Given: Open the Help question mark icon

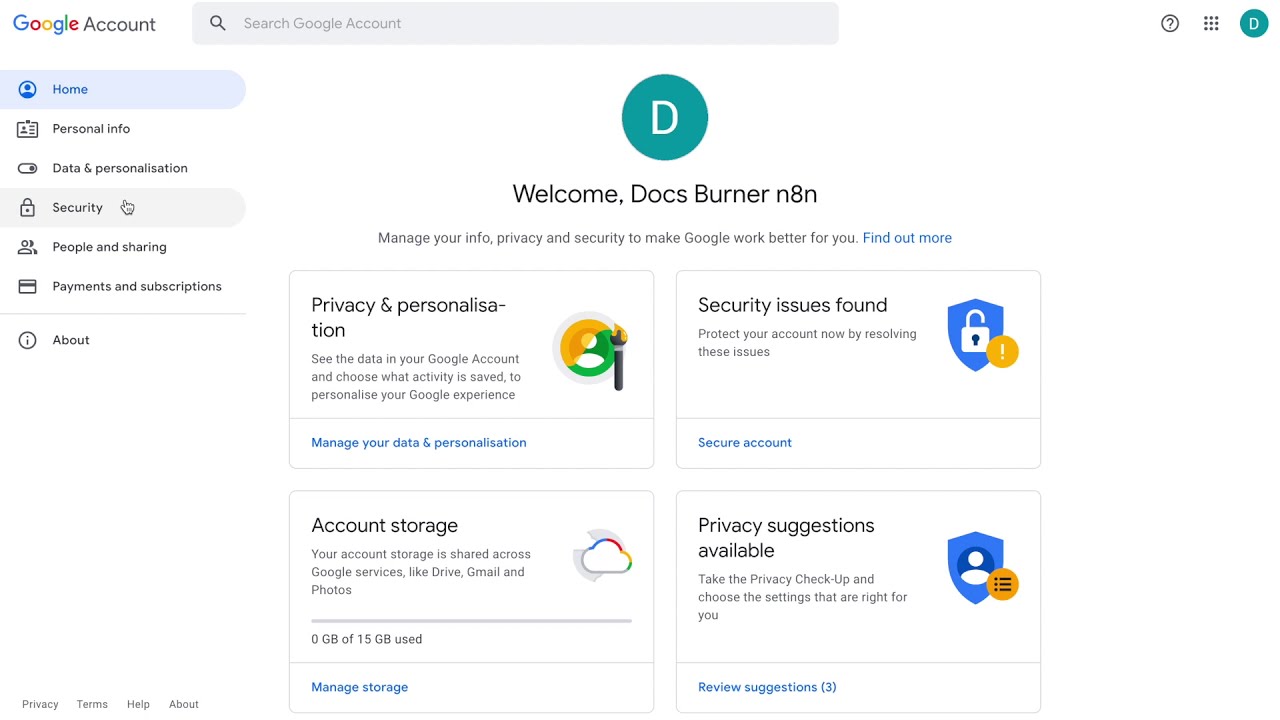Looking at the screenshot, I should pyautogui.click(x=1170, y=23).
